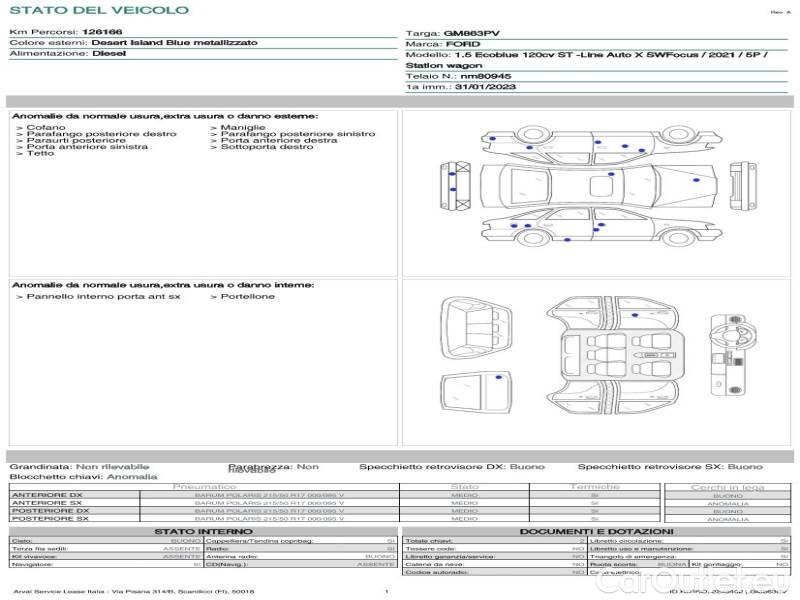800x600 pixels.
Task: Select the Sottoporta destro anomaly entry
Action: [x=262, y=146]
